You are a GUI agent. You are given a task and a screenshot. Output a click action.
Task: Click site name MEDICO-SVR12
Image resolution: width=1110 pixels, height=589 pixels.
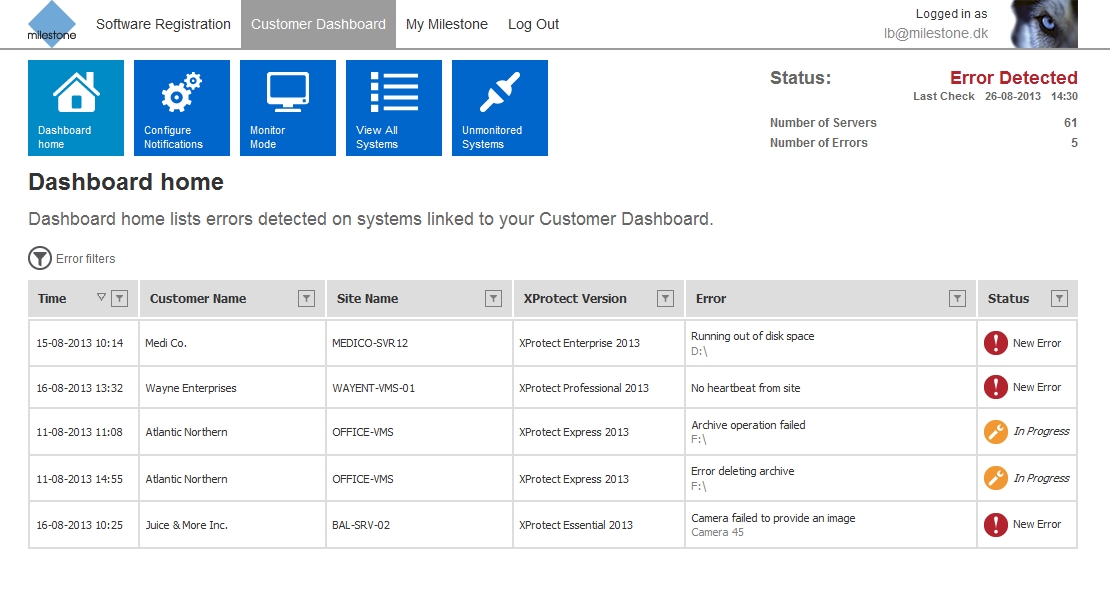370,343
